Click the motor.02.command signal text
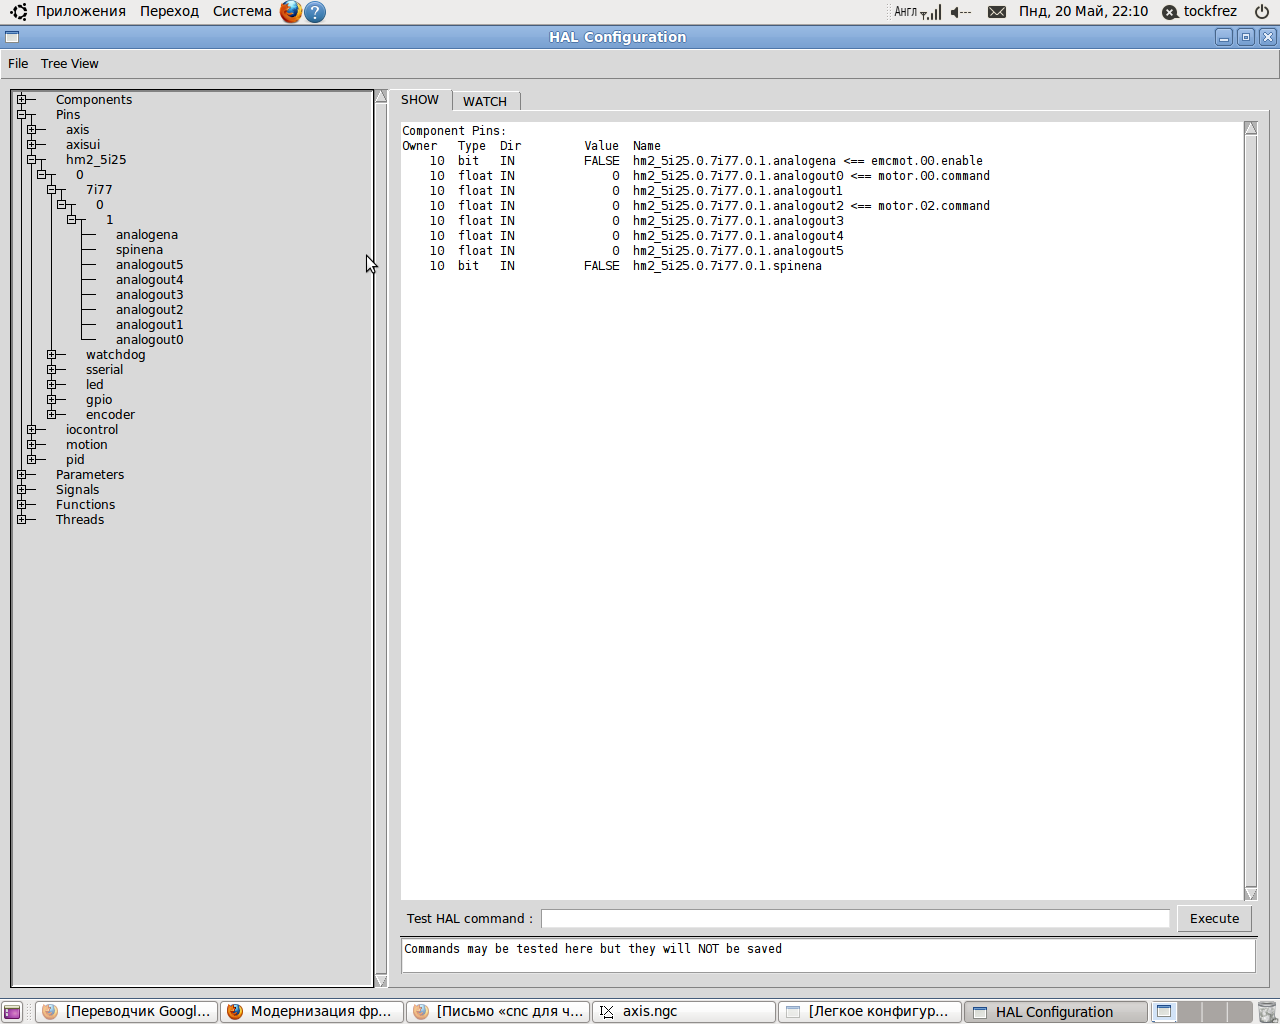This screenshot has height=1024, width=1280. coord(934,206)
